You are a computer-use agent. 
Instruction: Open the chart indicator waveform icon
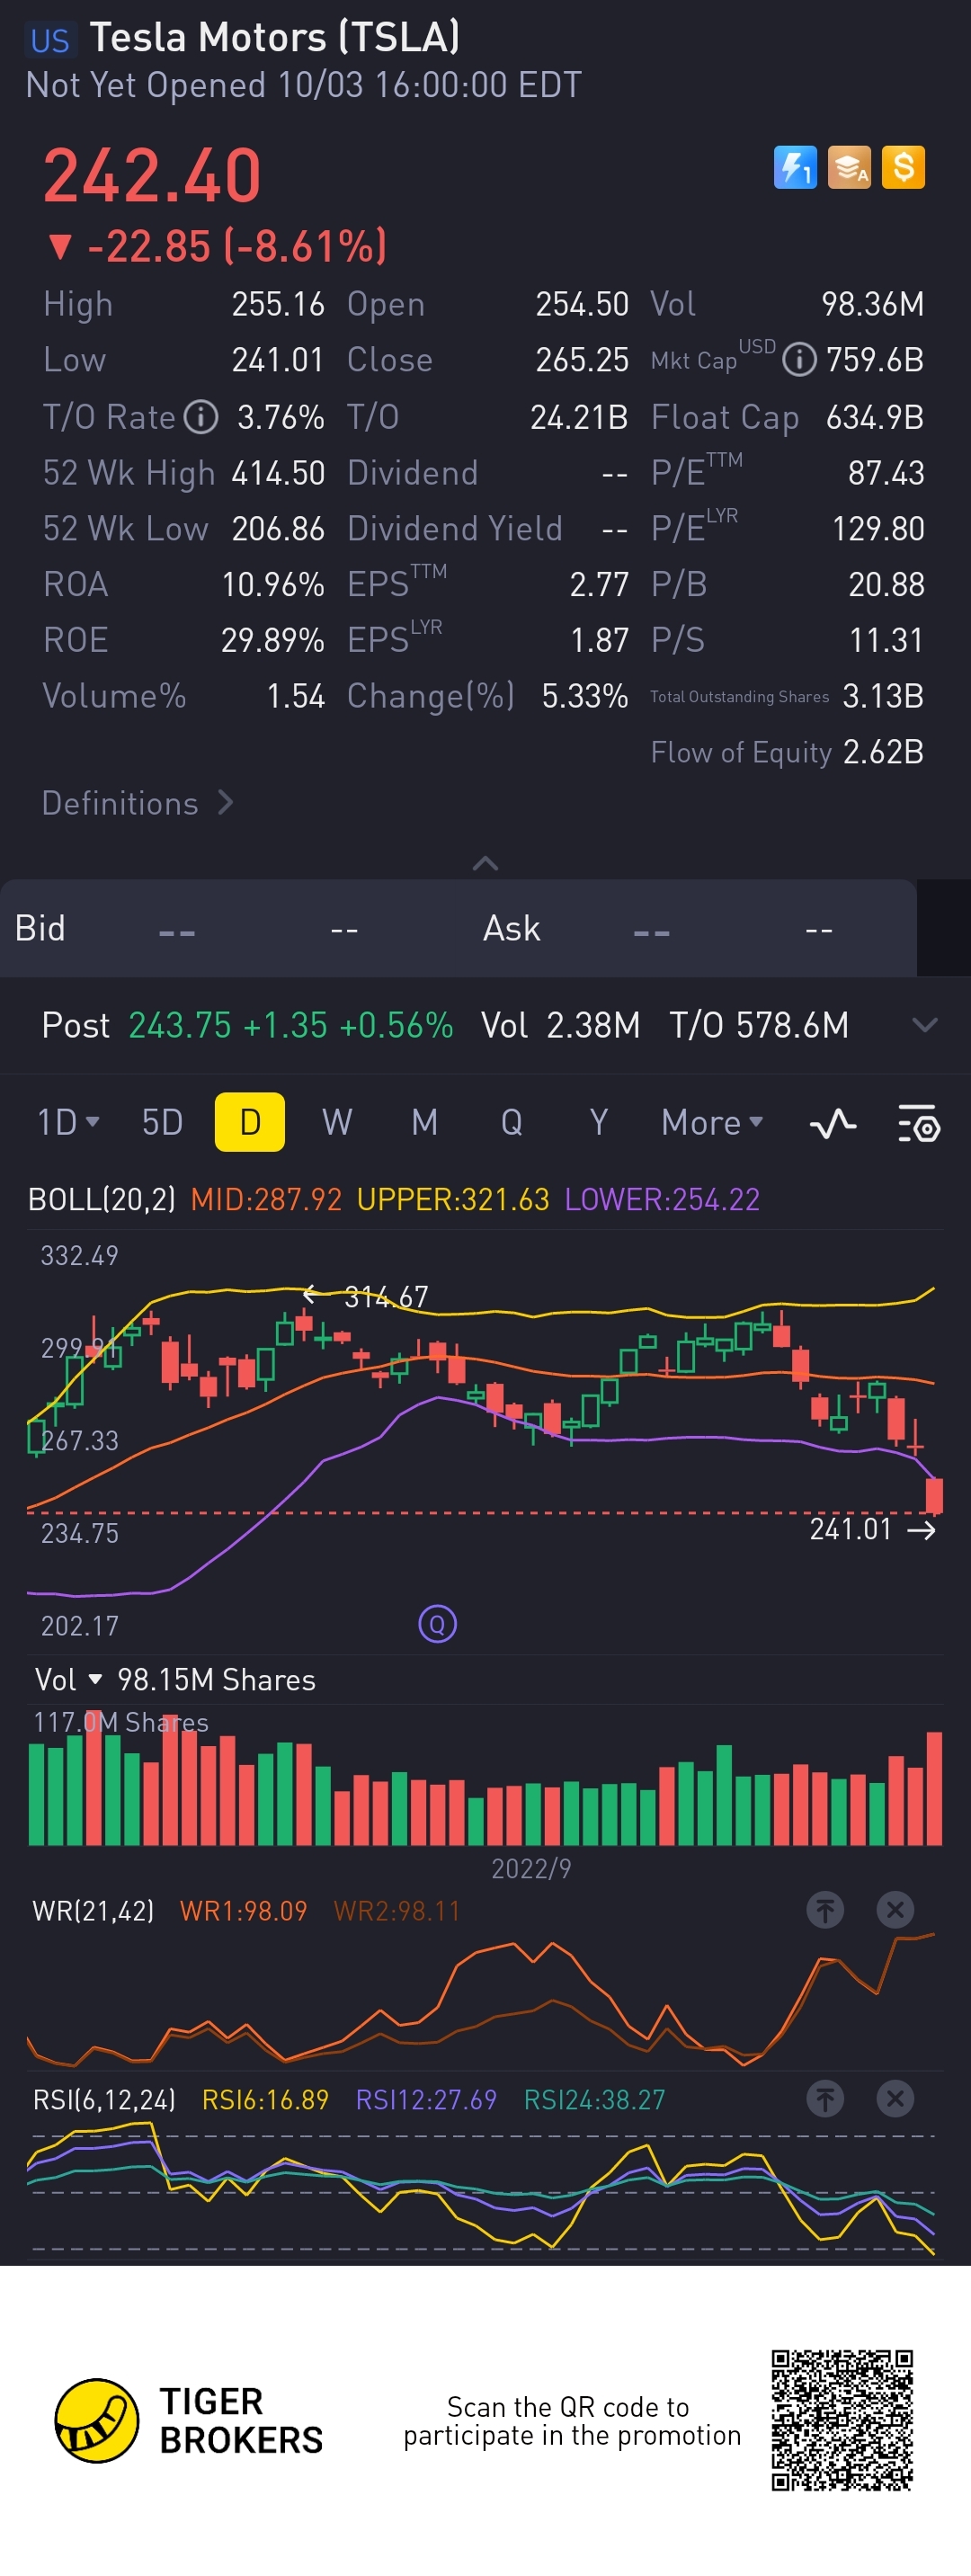click(832, 1124)
